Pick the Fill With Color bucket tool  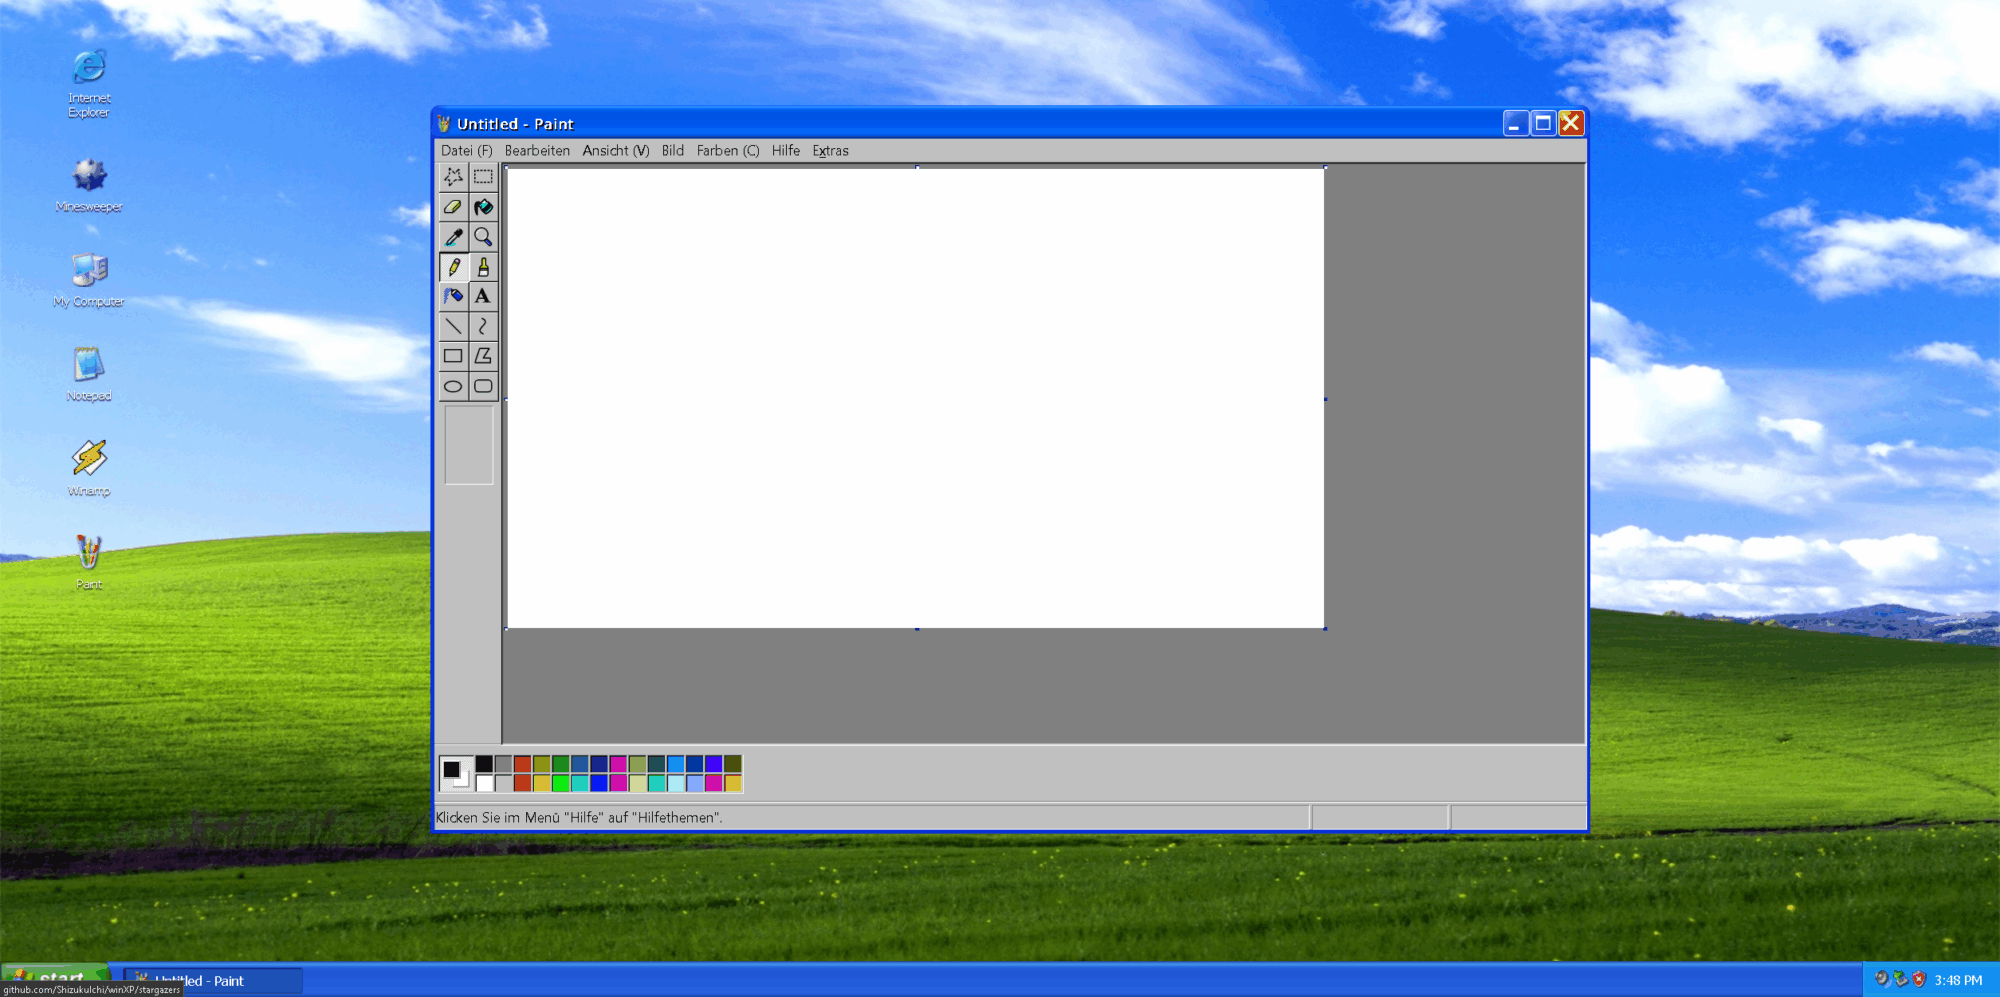(483, 207)
